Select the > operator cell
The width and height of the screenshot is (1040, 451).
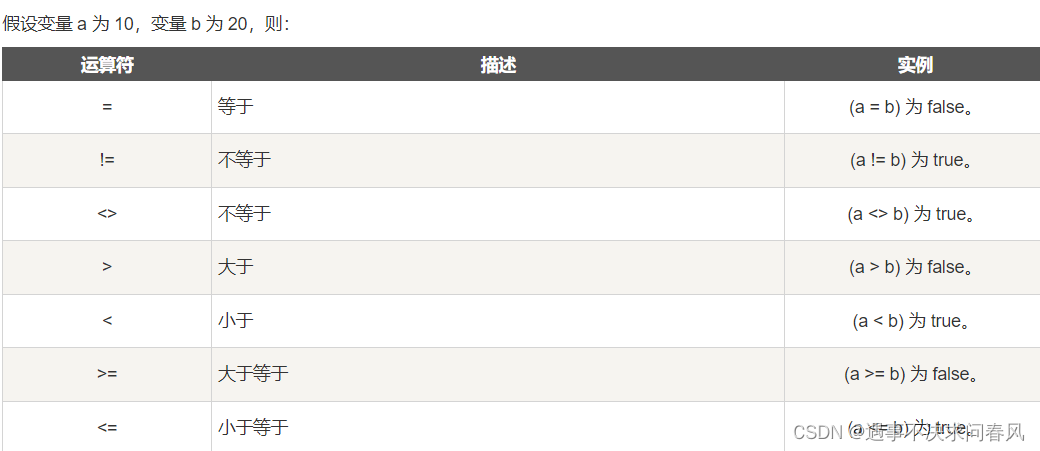107,267
